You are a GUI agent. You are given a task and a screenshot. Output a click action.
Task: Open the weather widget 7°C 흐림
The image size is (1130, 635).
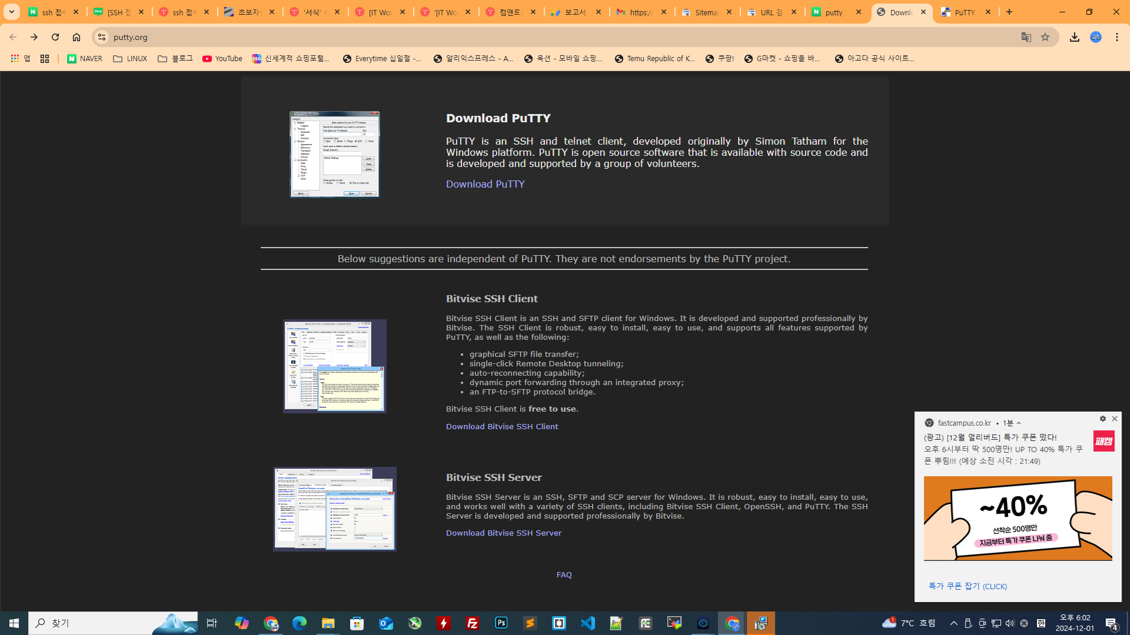click(909, 623)
